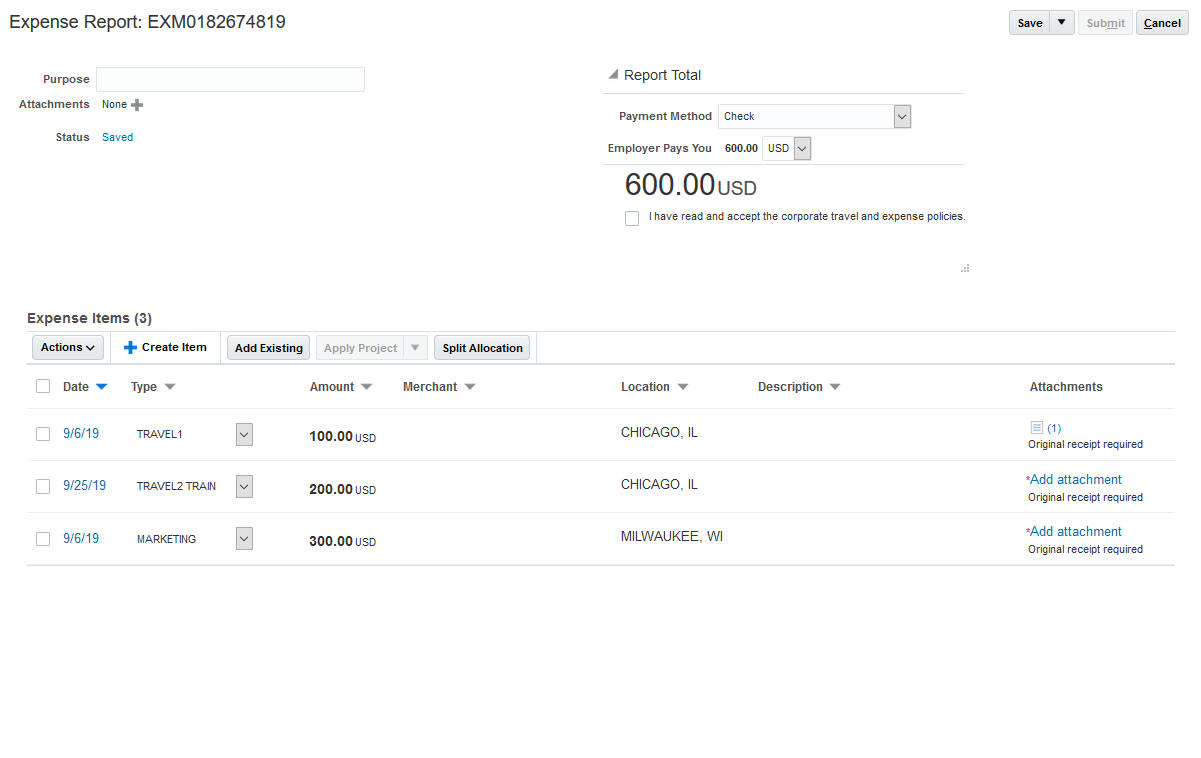This screenshot has height=758, width=1201.
Task: Click the 300.00 USD amount
Action: [x=342, y=541]
